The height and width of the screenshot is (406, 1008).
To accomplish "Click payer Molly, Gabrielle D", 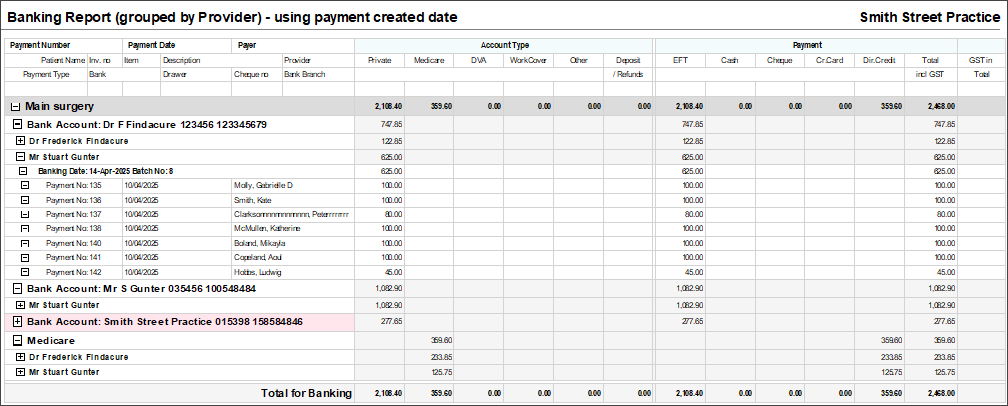I will (264, 186).
